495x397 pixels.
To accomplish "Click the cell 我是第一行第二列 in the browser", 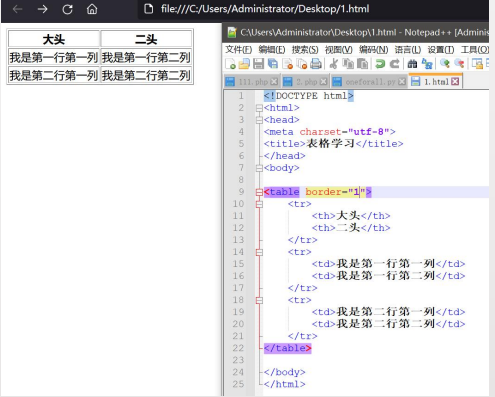I will pyautogui.click(x=146, y=57).
